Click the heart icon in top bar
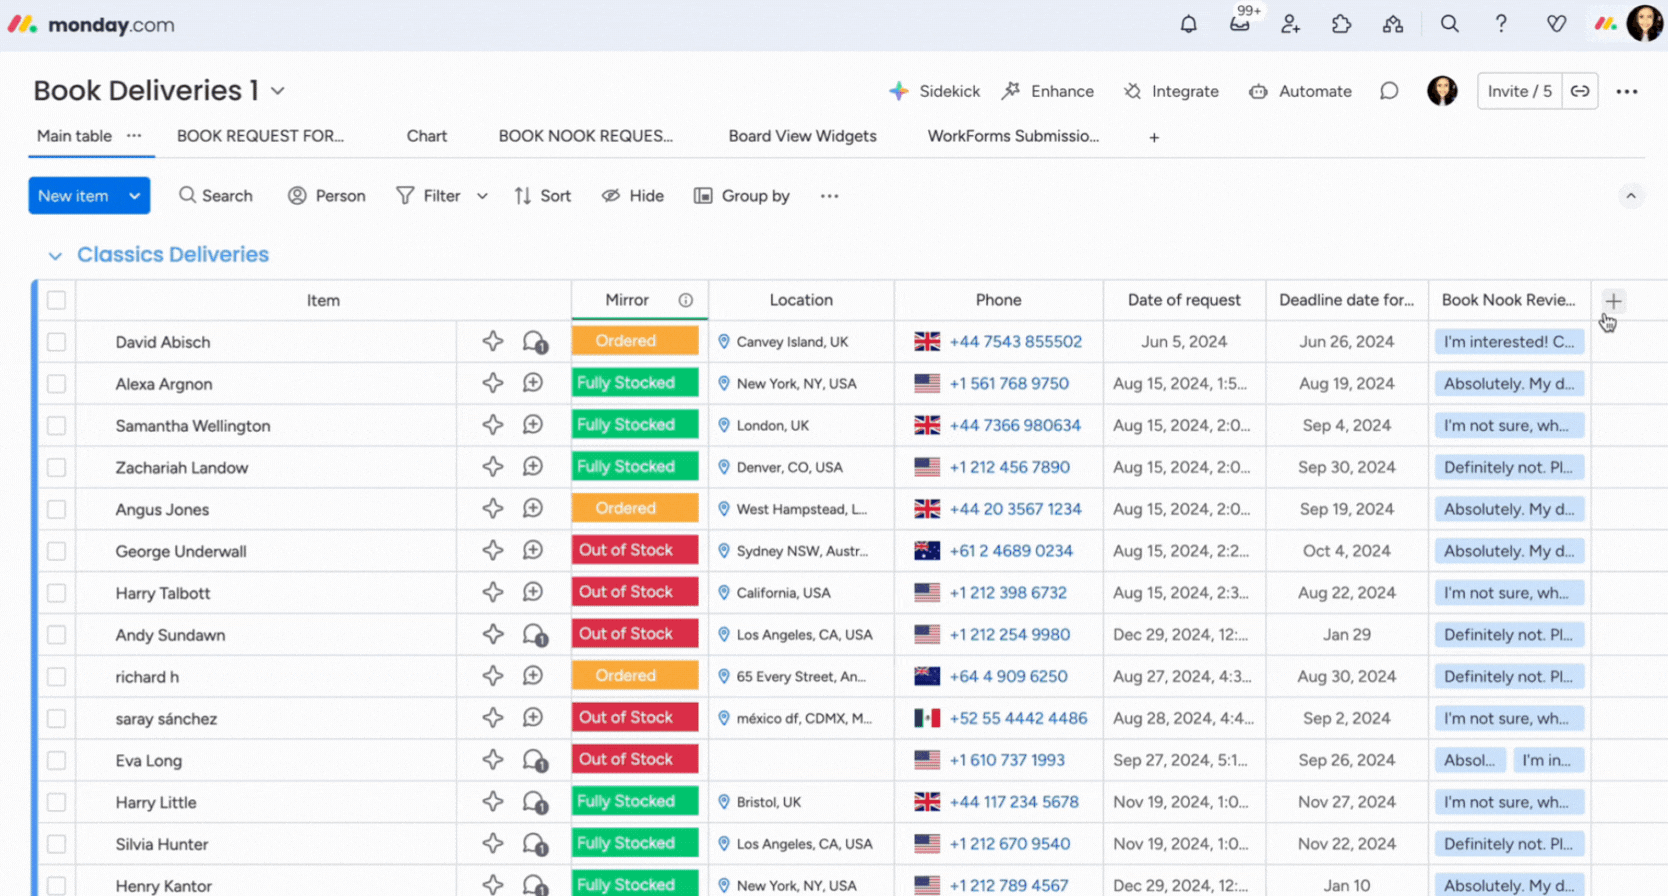This screenshot has height=896, width=1668. 1555,24
